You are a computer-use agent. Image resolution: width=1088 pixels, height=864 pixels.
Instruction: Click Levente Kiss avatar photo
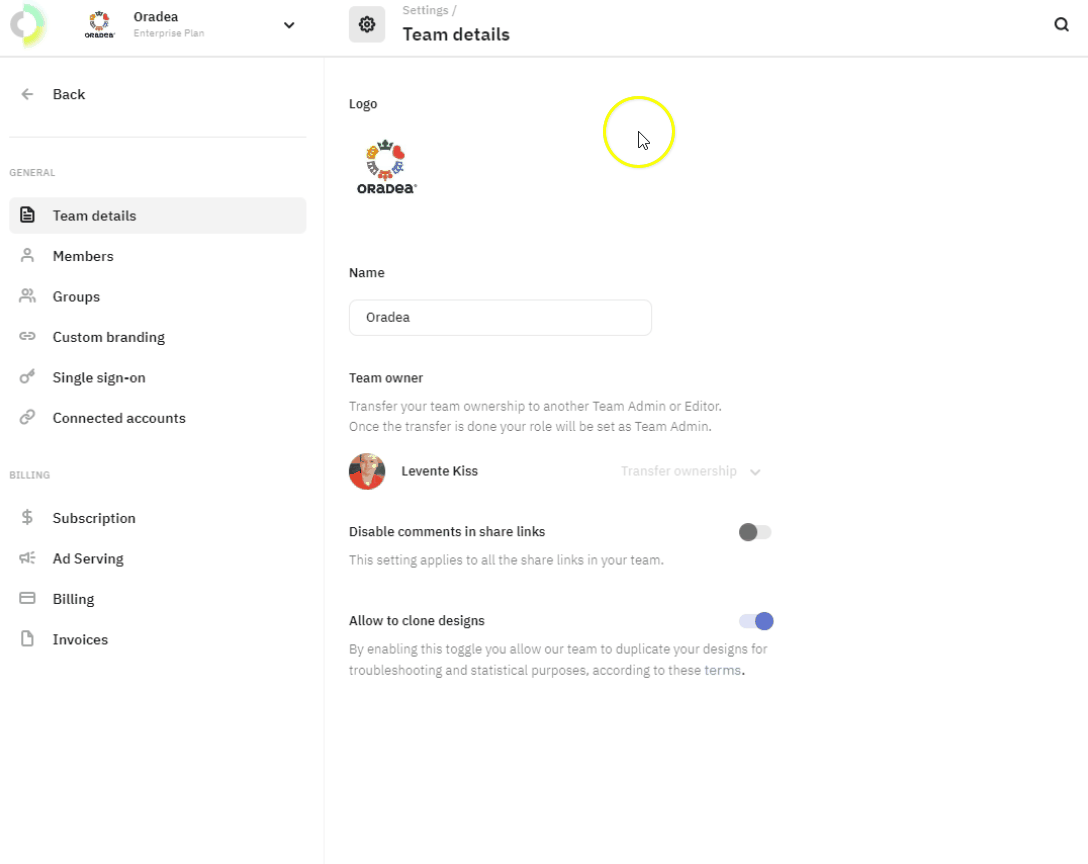[x=367, y=471]
